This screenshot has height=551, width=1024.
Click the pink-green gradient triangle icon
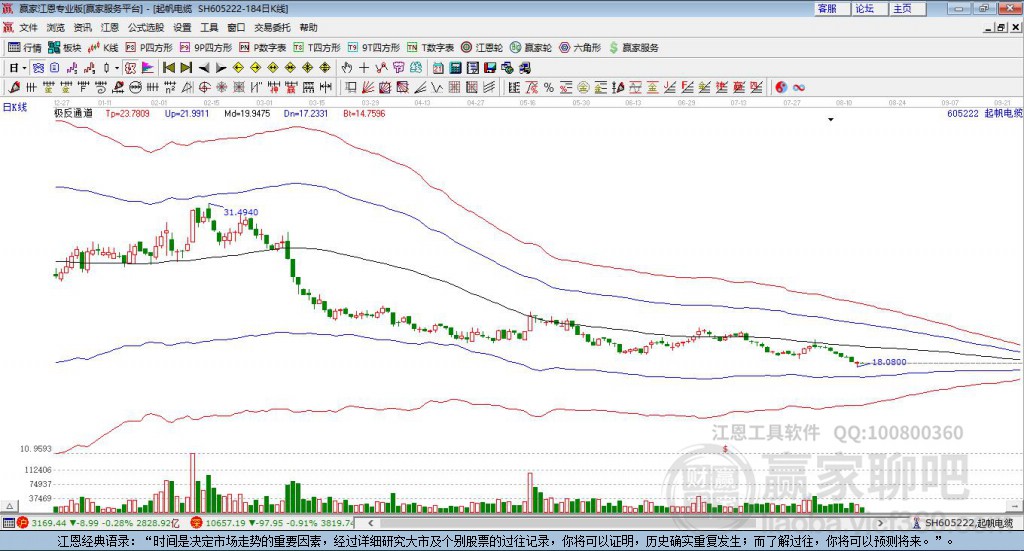tap(148, 68)
